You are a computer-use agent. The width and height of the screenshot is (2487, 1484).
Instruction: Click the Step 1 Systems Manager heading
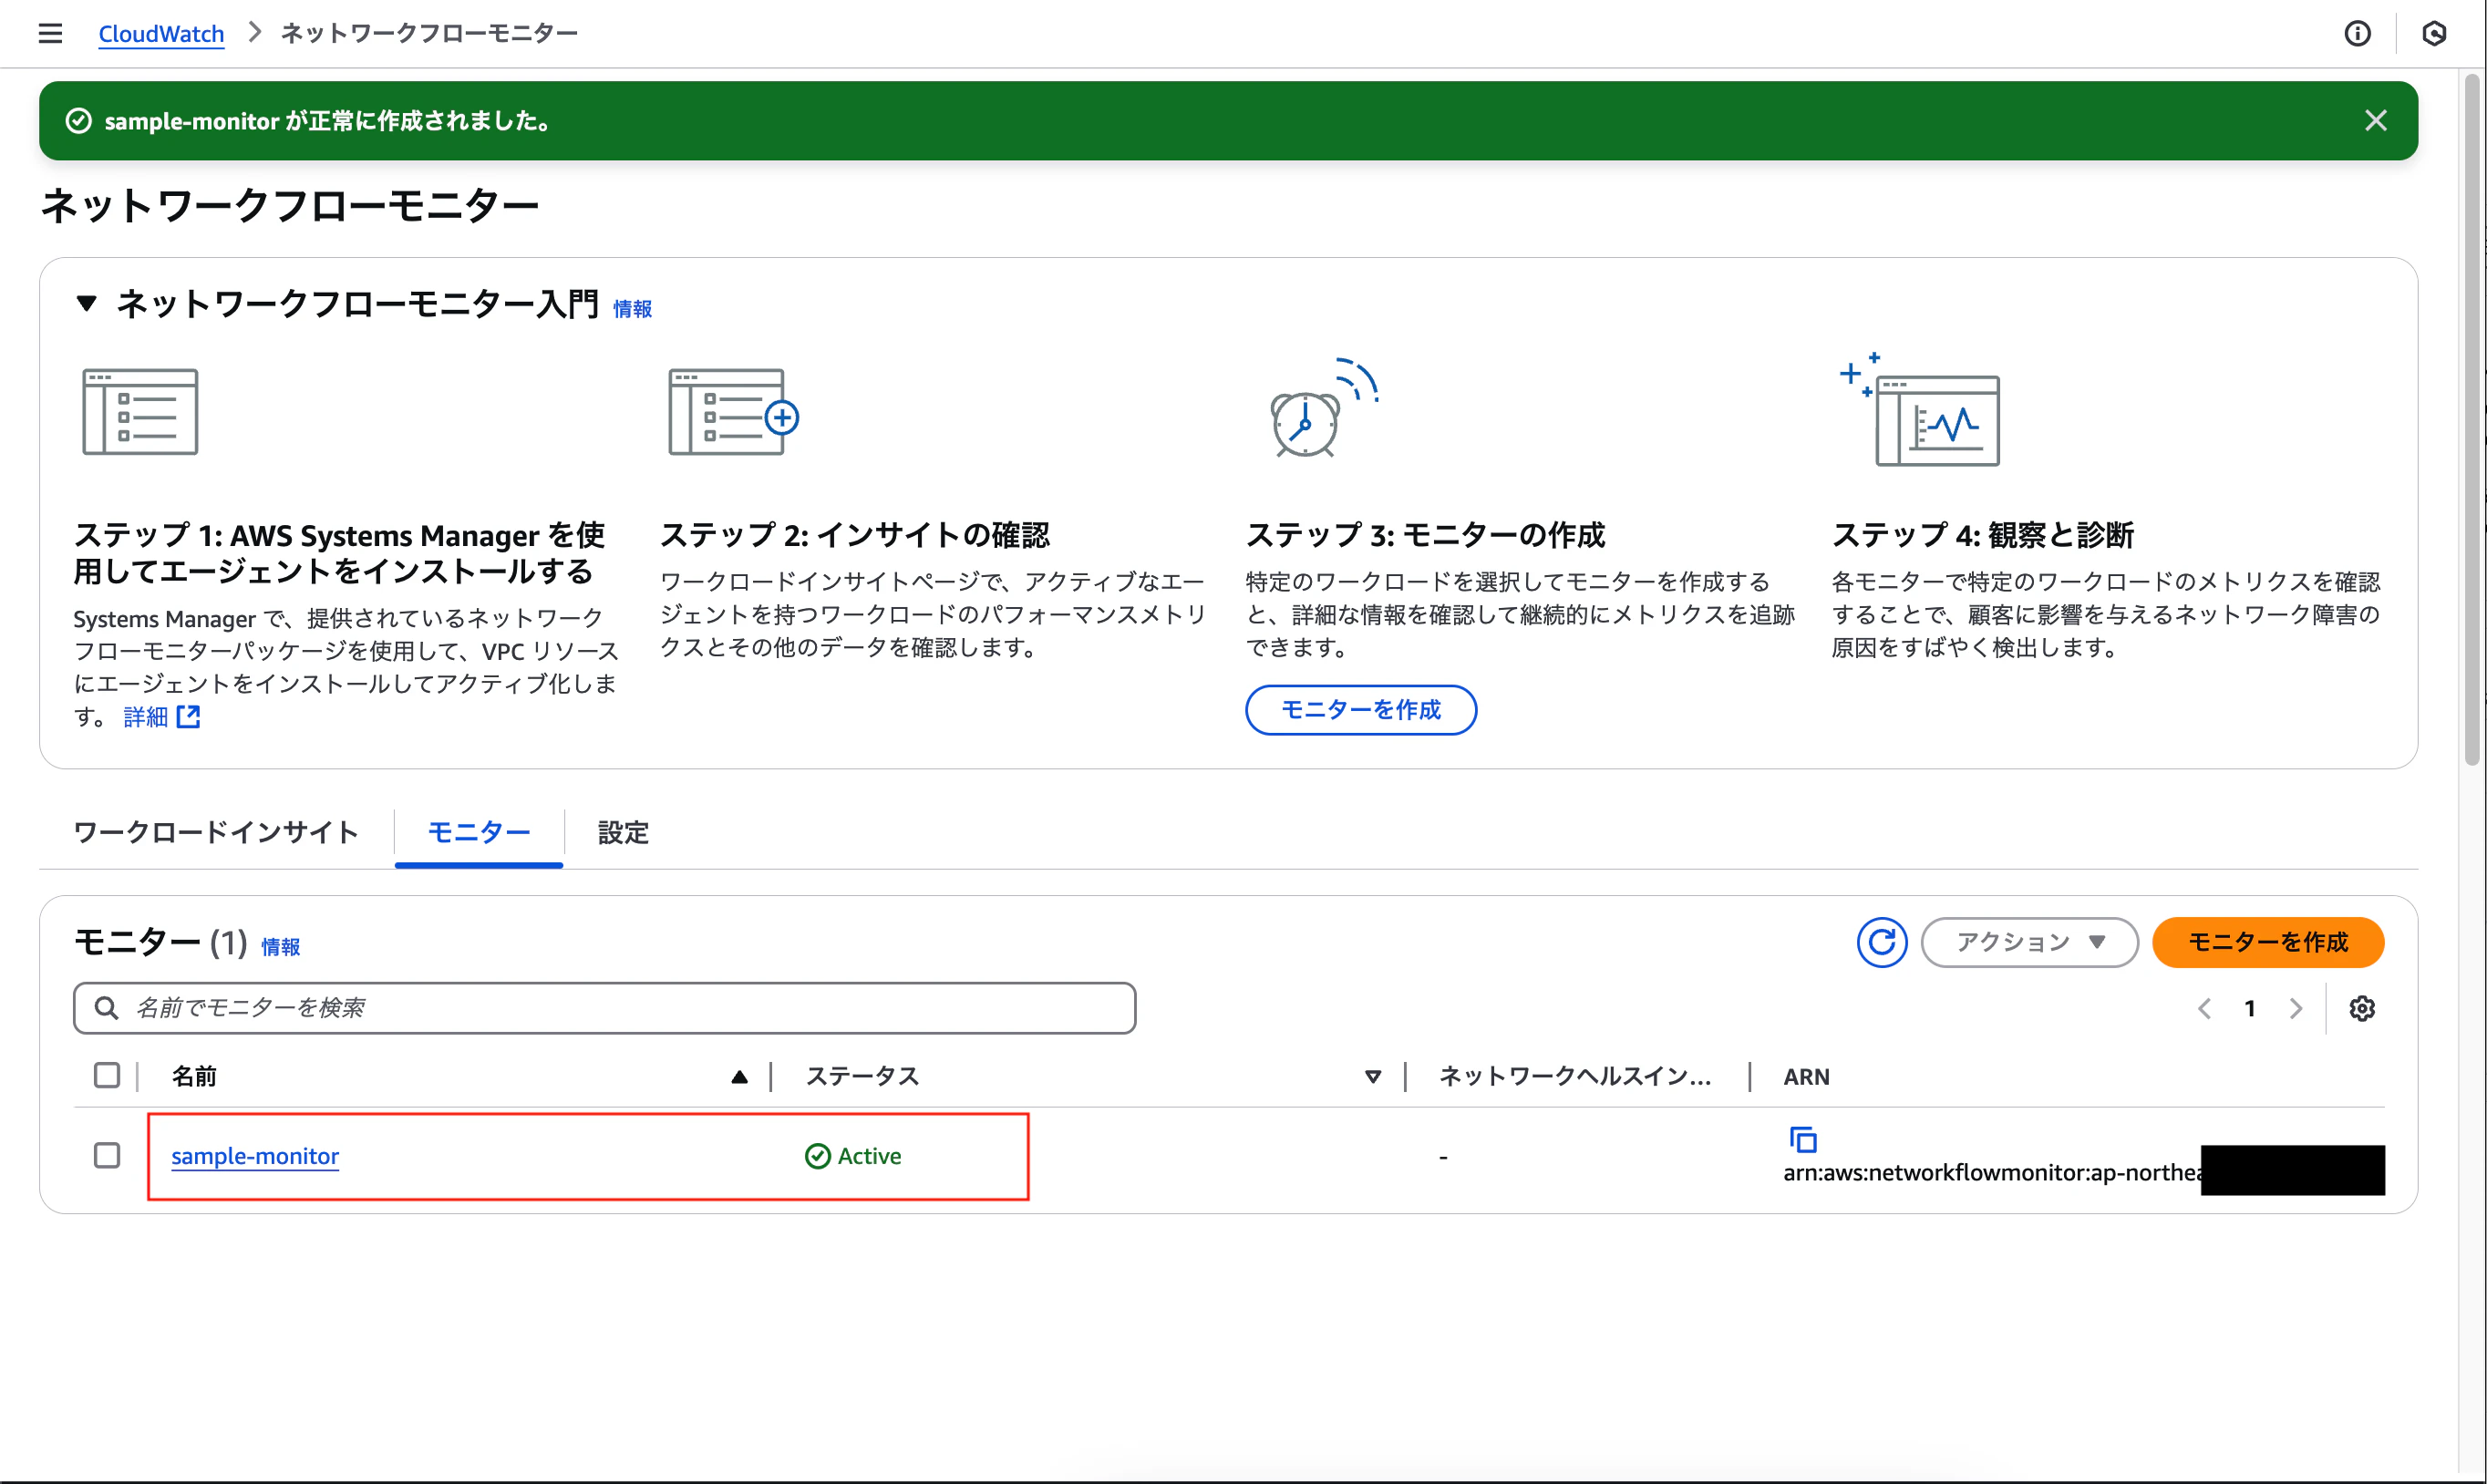click(339, 554)
